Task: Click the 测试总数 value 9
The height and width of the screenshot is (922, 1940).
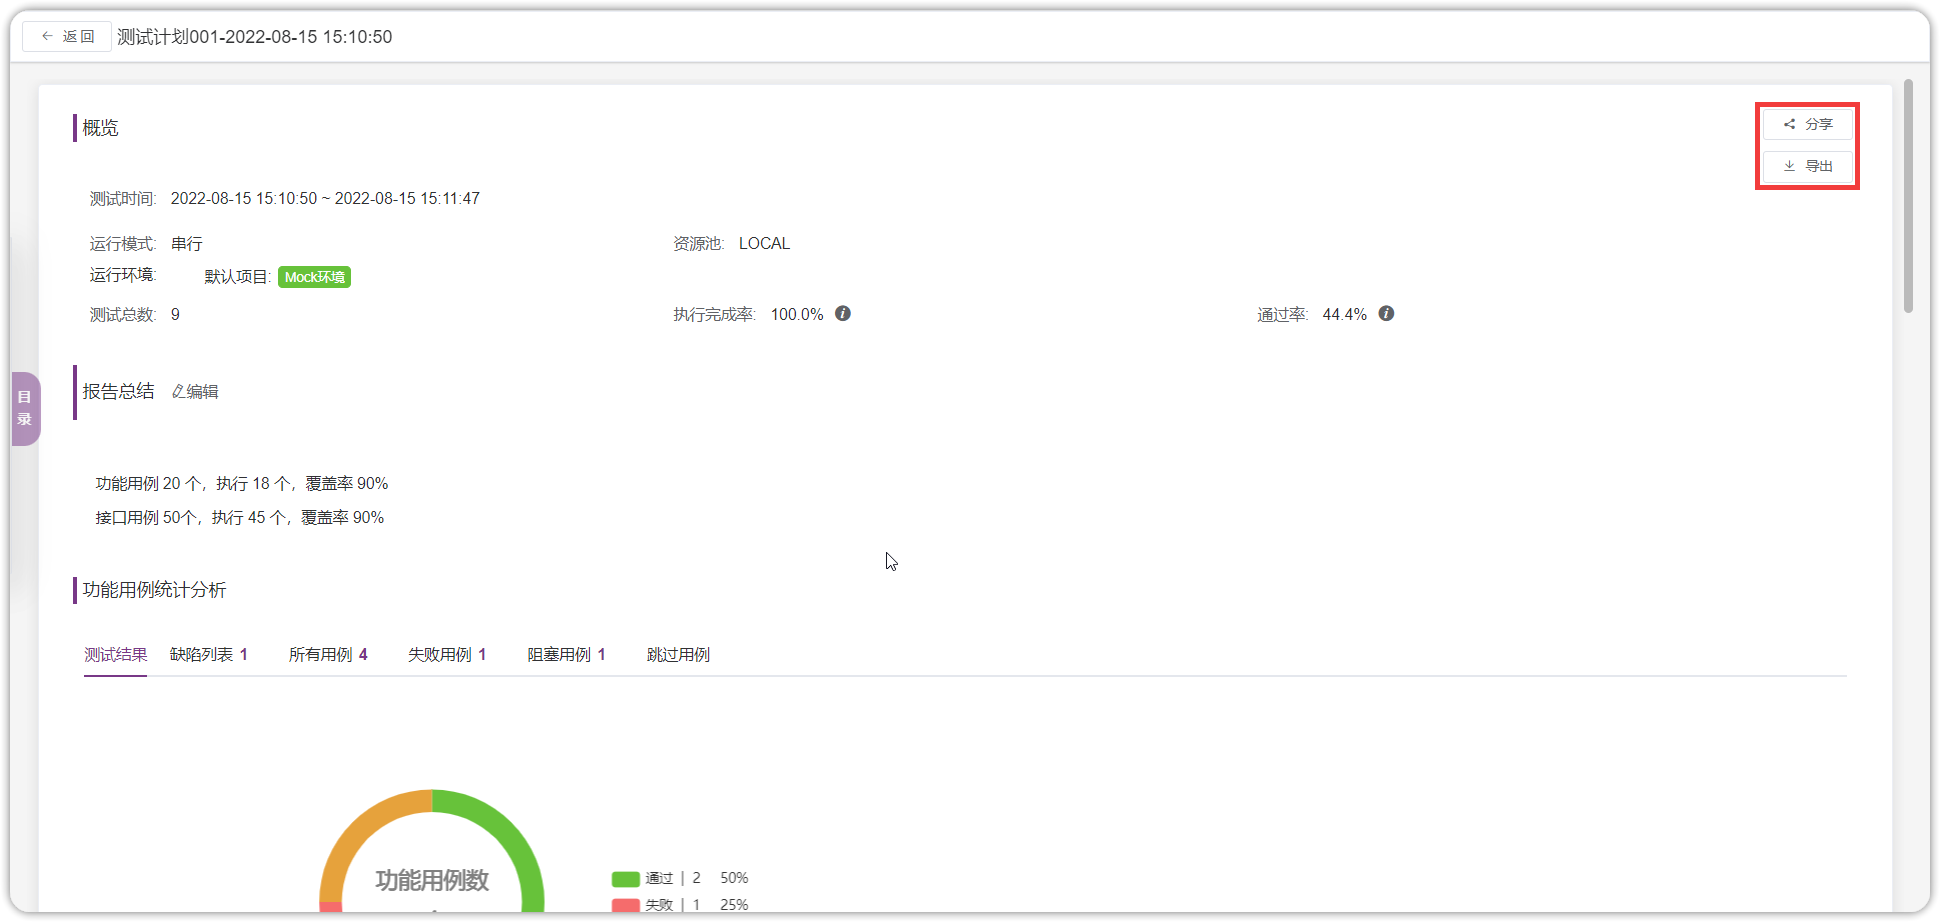Action: click(x=175, y=315)
